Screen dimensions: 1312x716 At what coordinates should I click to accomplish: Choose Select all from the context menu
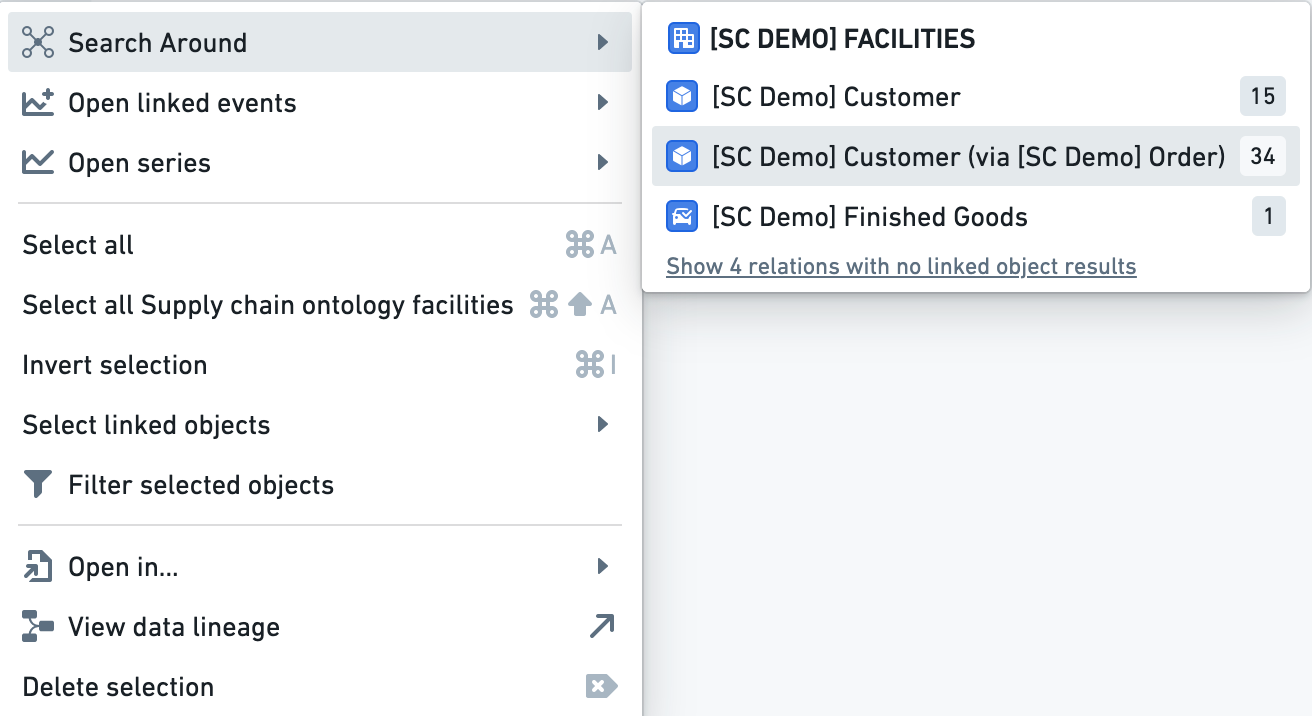click(x=320, y=245)
